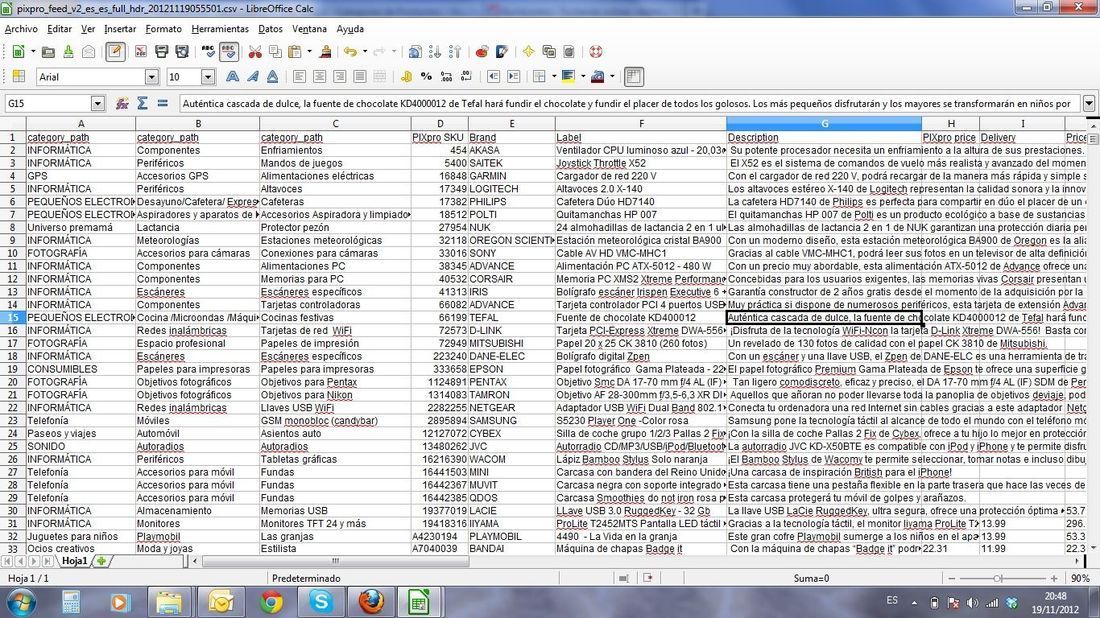Open the Herramientas menu
This screenshot has height=618, width=1100.
[x=220, y=29]
